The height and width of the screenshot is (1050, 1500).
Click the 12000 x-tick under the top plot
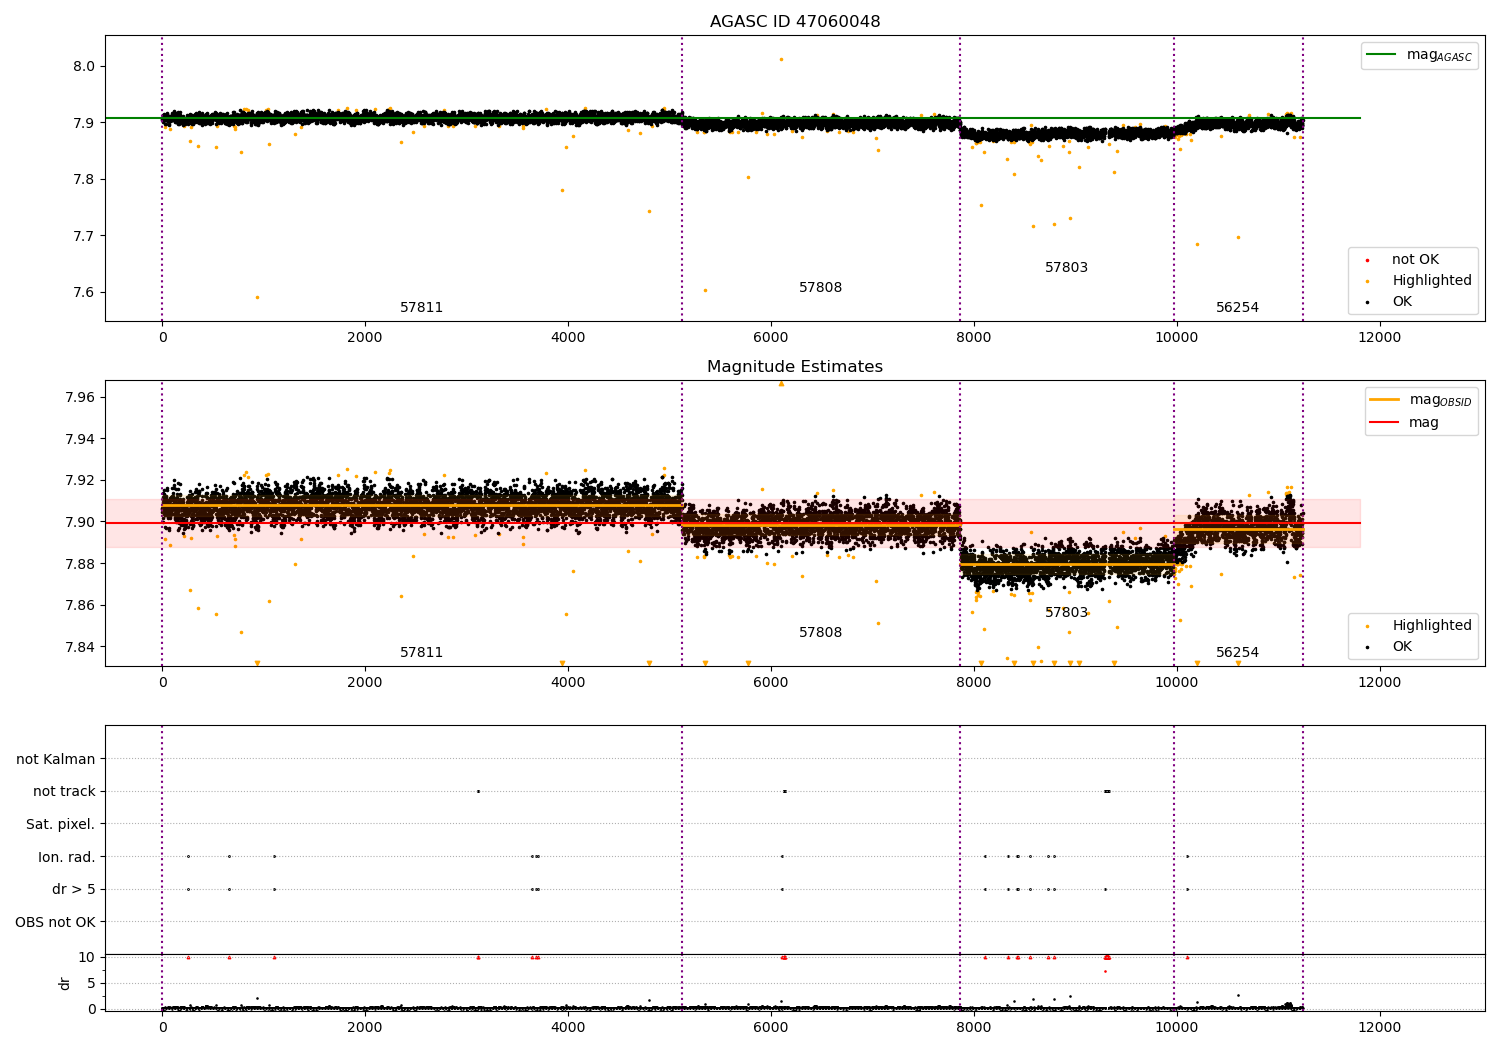point(1379,338)
